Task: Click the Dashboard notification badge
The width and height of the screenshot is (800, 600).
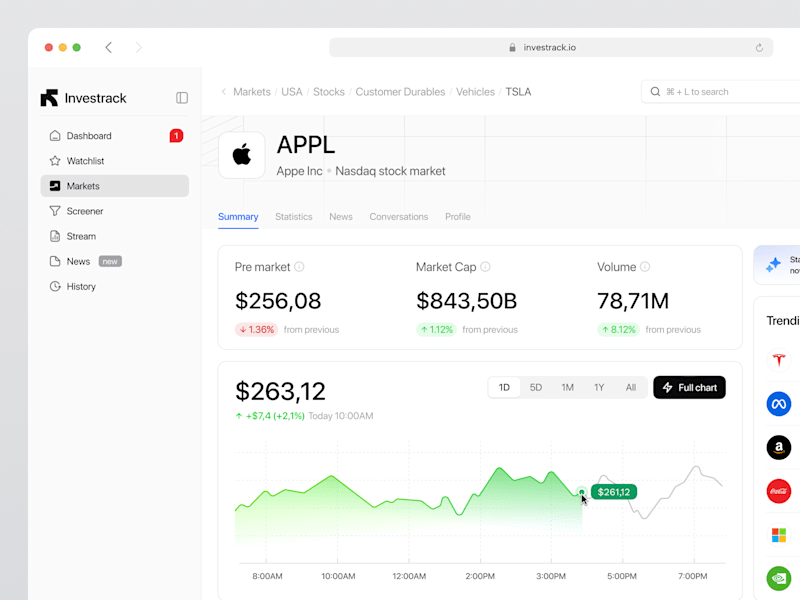Action: 176,136
